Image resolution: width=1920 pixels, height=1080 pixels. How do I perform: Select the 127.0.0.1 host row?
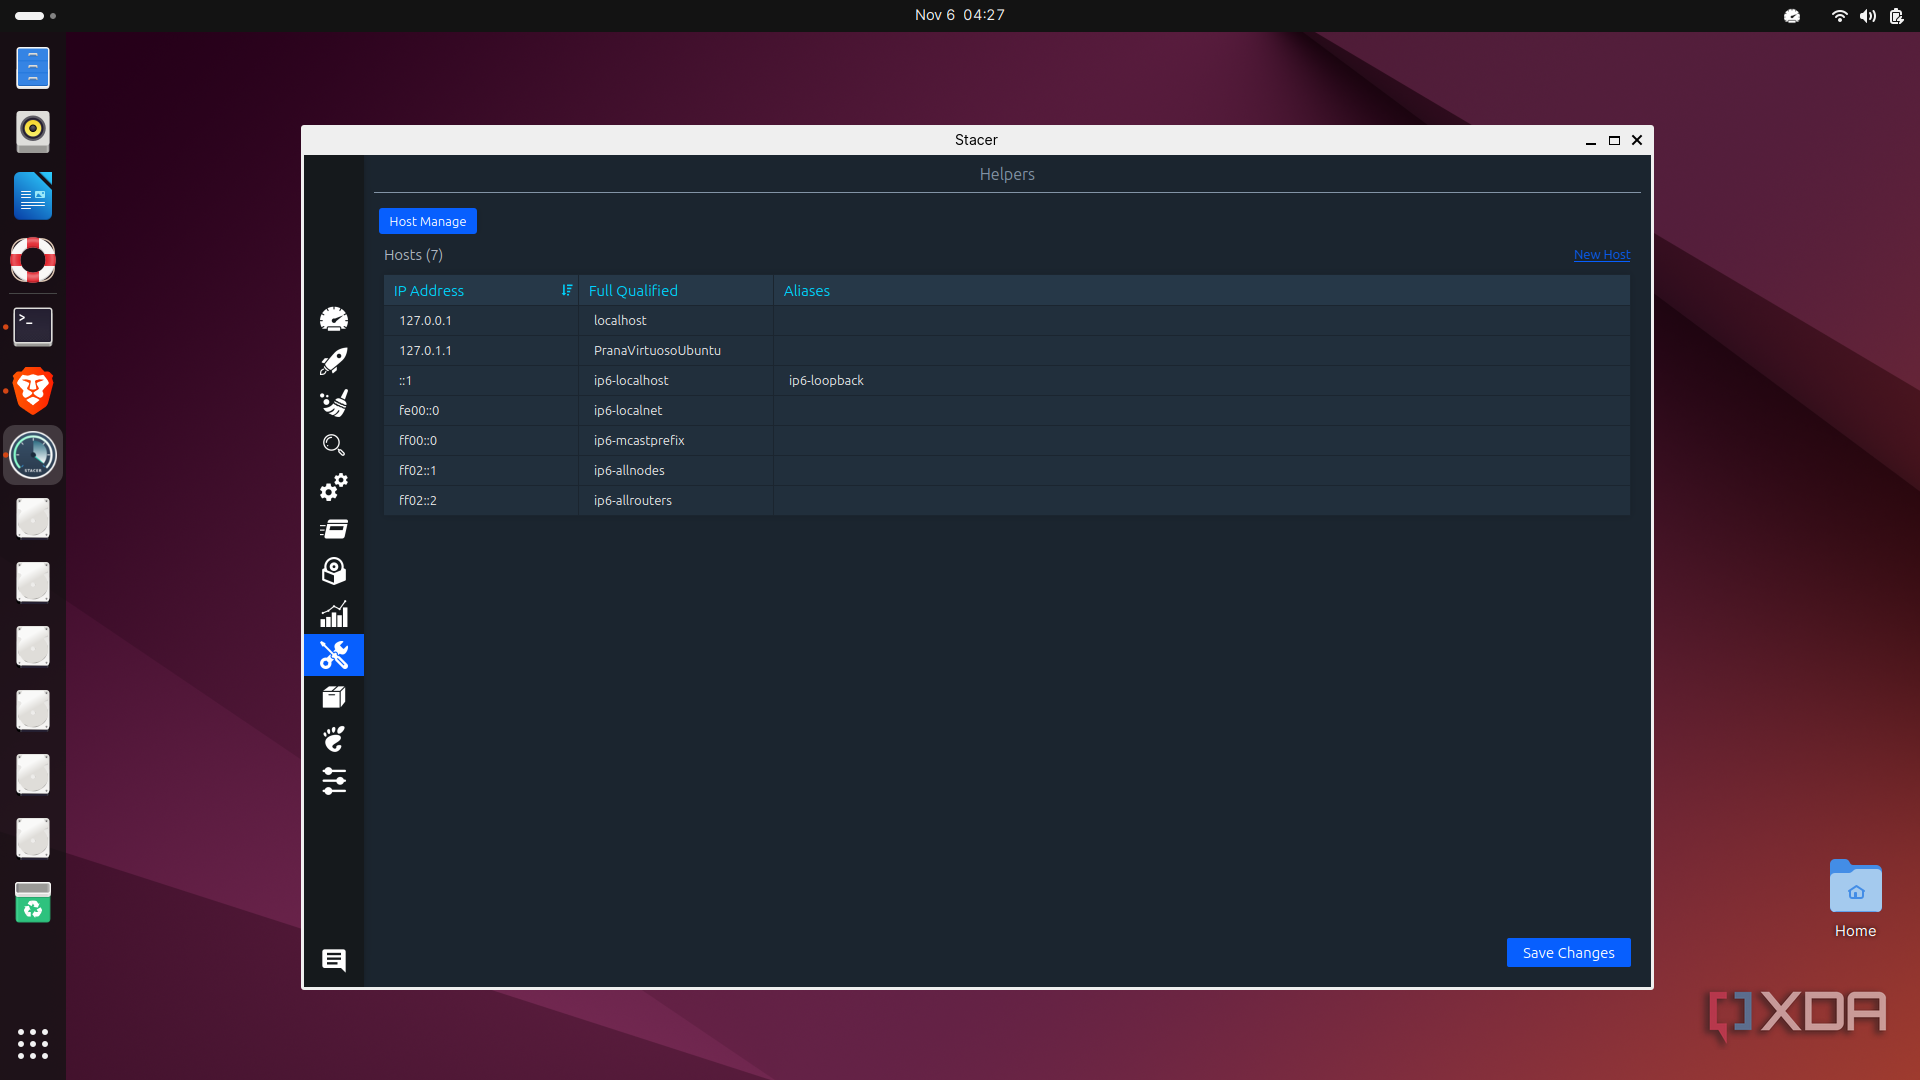click(x=1007, y=320)
